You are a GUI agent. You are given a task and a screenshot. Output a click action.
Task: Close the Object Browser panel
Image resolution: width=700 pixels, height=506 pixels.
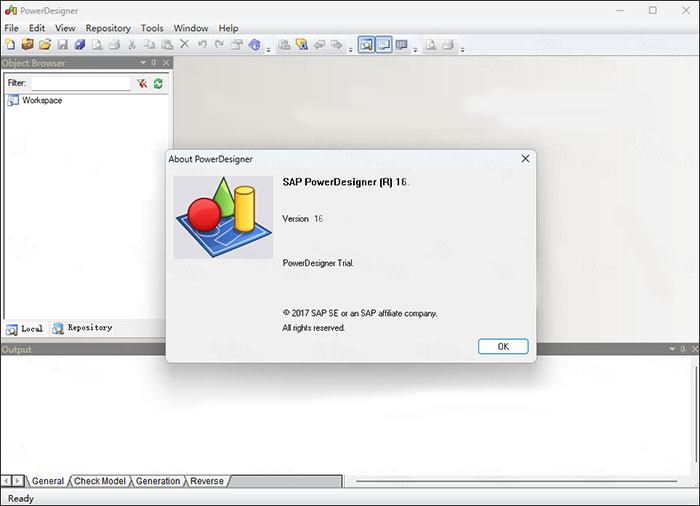166,63
